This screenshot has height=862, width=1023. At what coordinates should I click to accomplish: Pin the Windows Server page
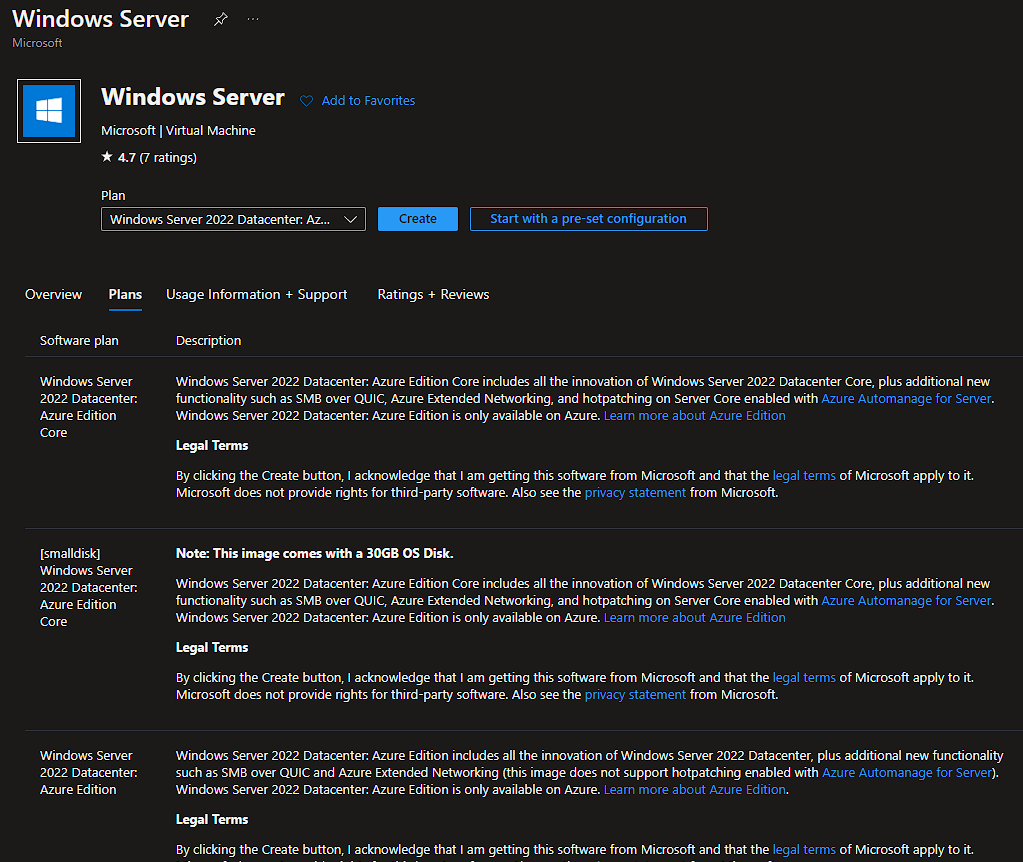tap(221, 20)
